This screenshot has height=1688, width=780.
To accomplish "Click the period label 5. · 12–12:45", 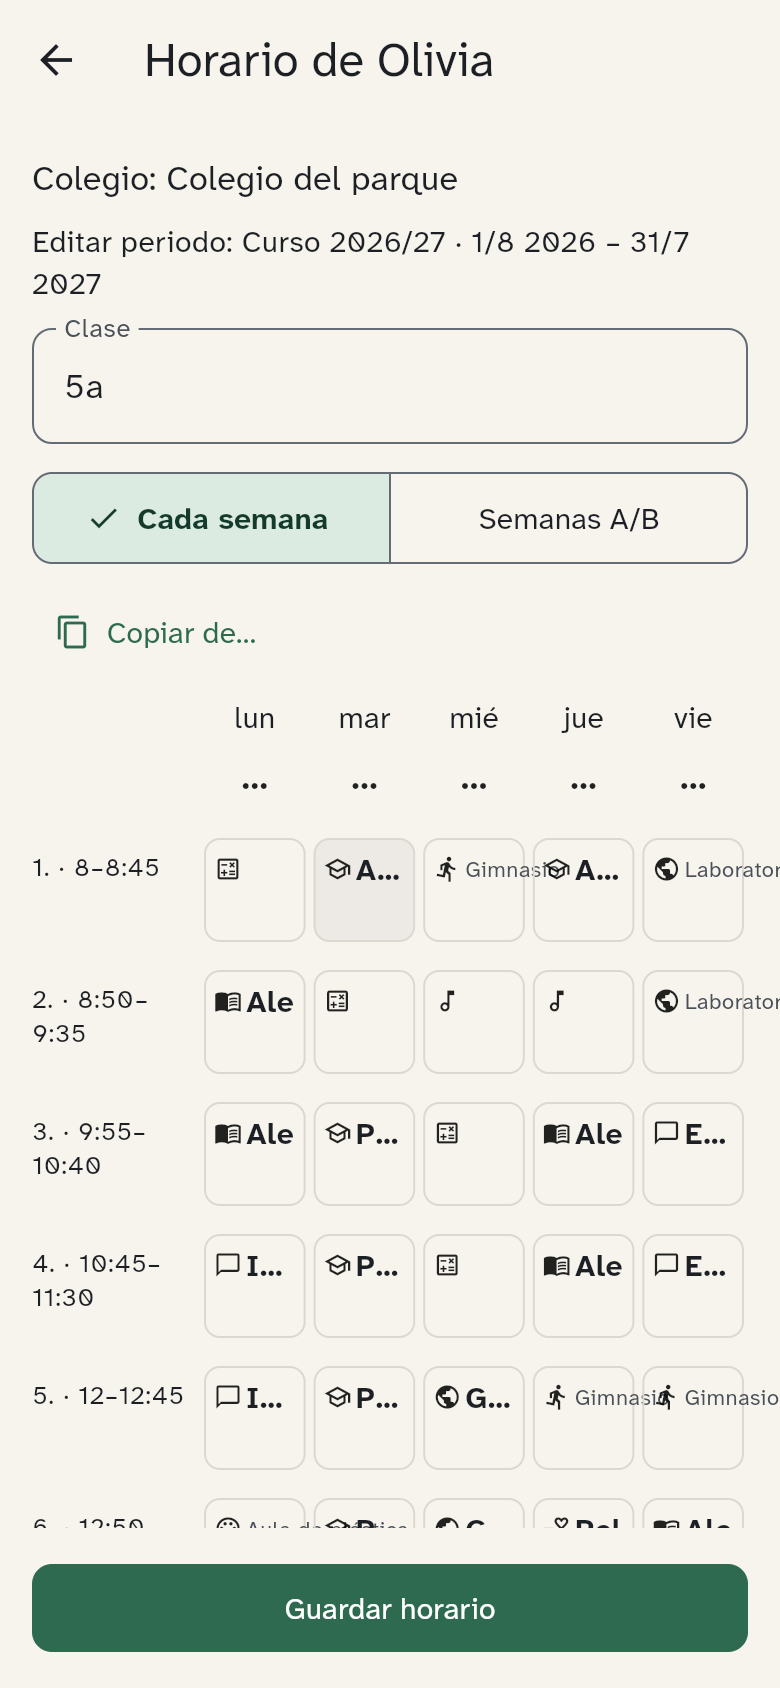I will pos(108,1396).
